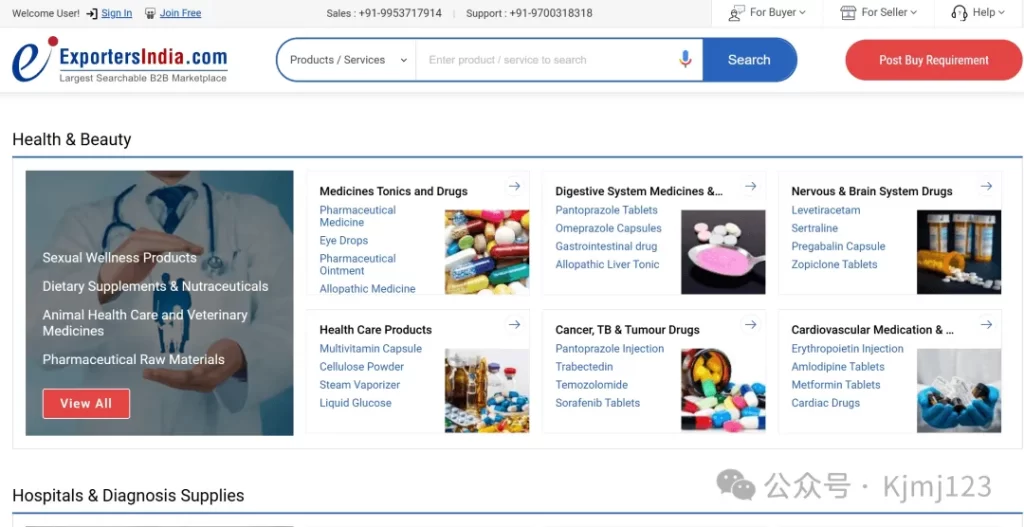The height and width of the screenshot is (527, 1024).
Task: Click the Search button
Action: pyautogui.click(x=749, y=59)
